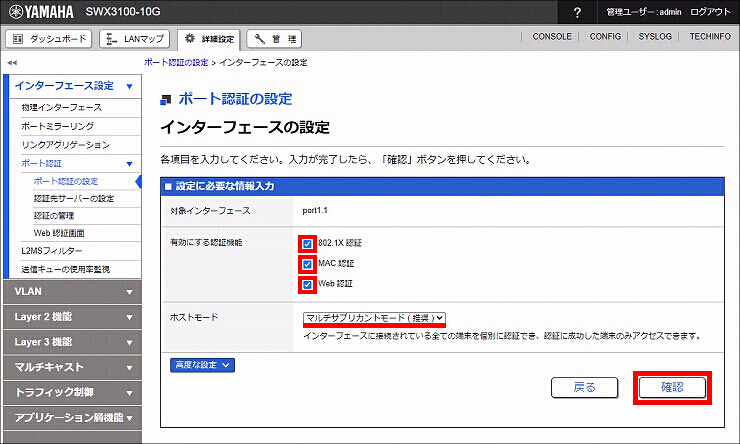The width and height of the screenshot is (740, 444).
Task: Click the 確認 button
Action: click(x=672, y=387)
